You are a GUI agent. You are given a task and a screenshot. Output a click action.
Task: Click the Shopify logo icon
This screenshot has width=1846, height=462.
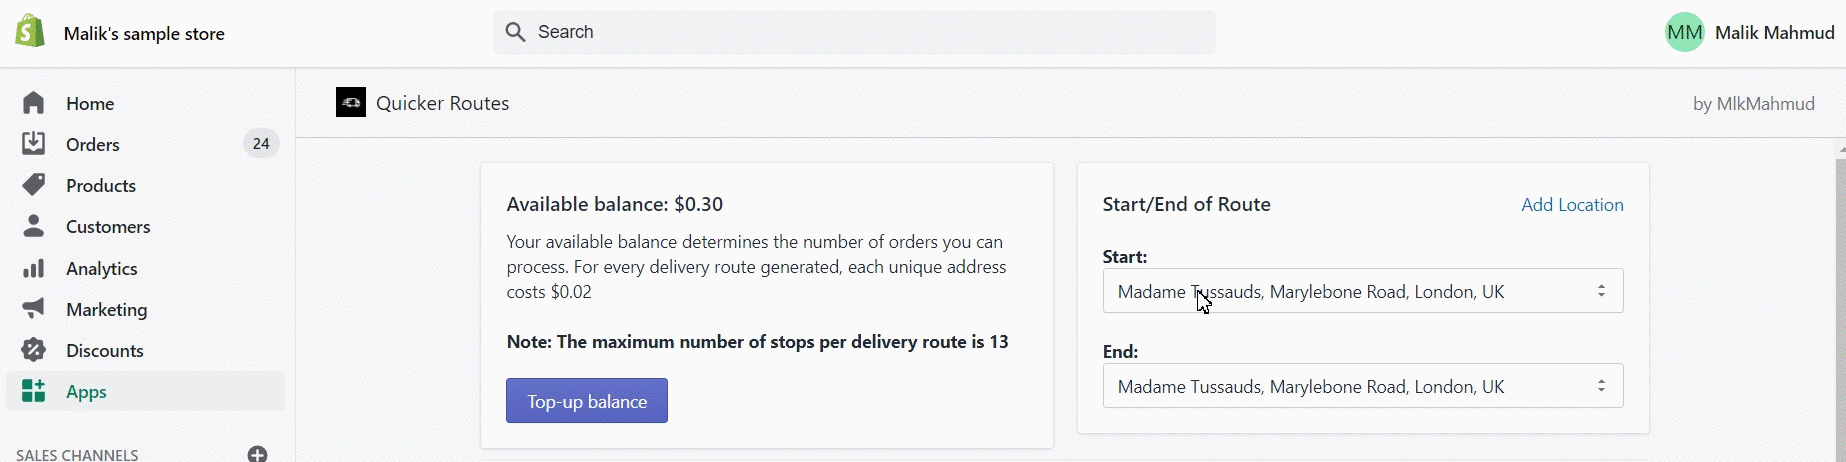[30, 32]
